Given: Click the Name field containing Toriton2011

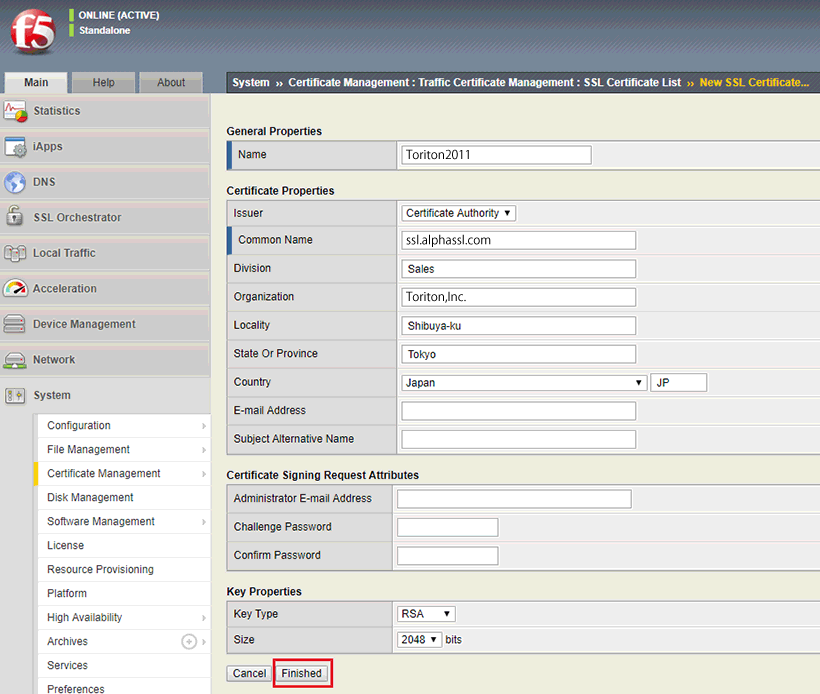Looking at the screenshot, I should point(496,155).
